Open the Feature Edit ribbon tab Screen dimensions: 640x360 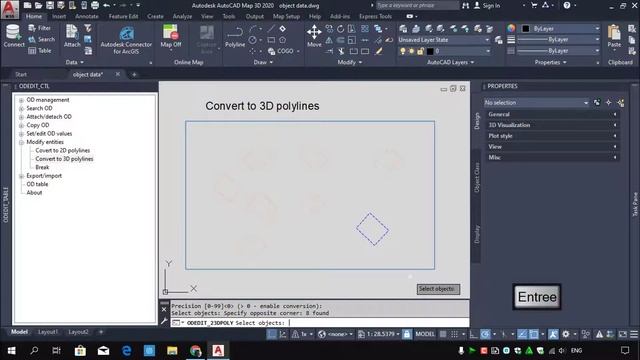(123, 16)
